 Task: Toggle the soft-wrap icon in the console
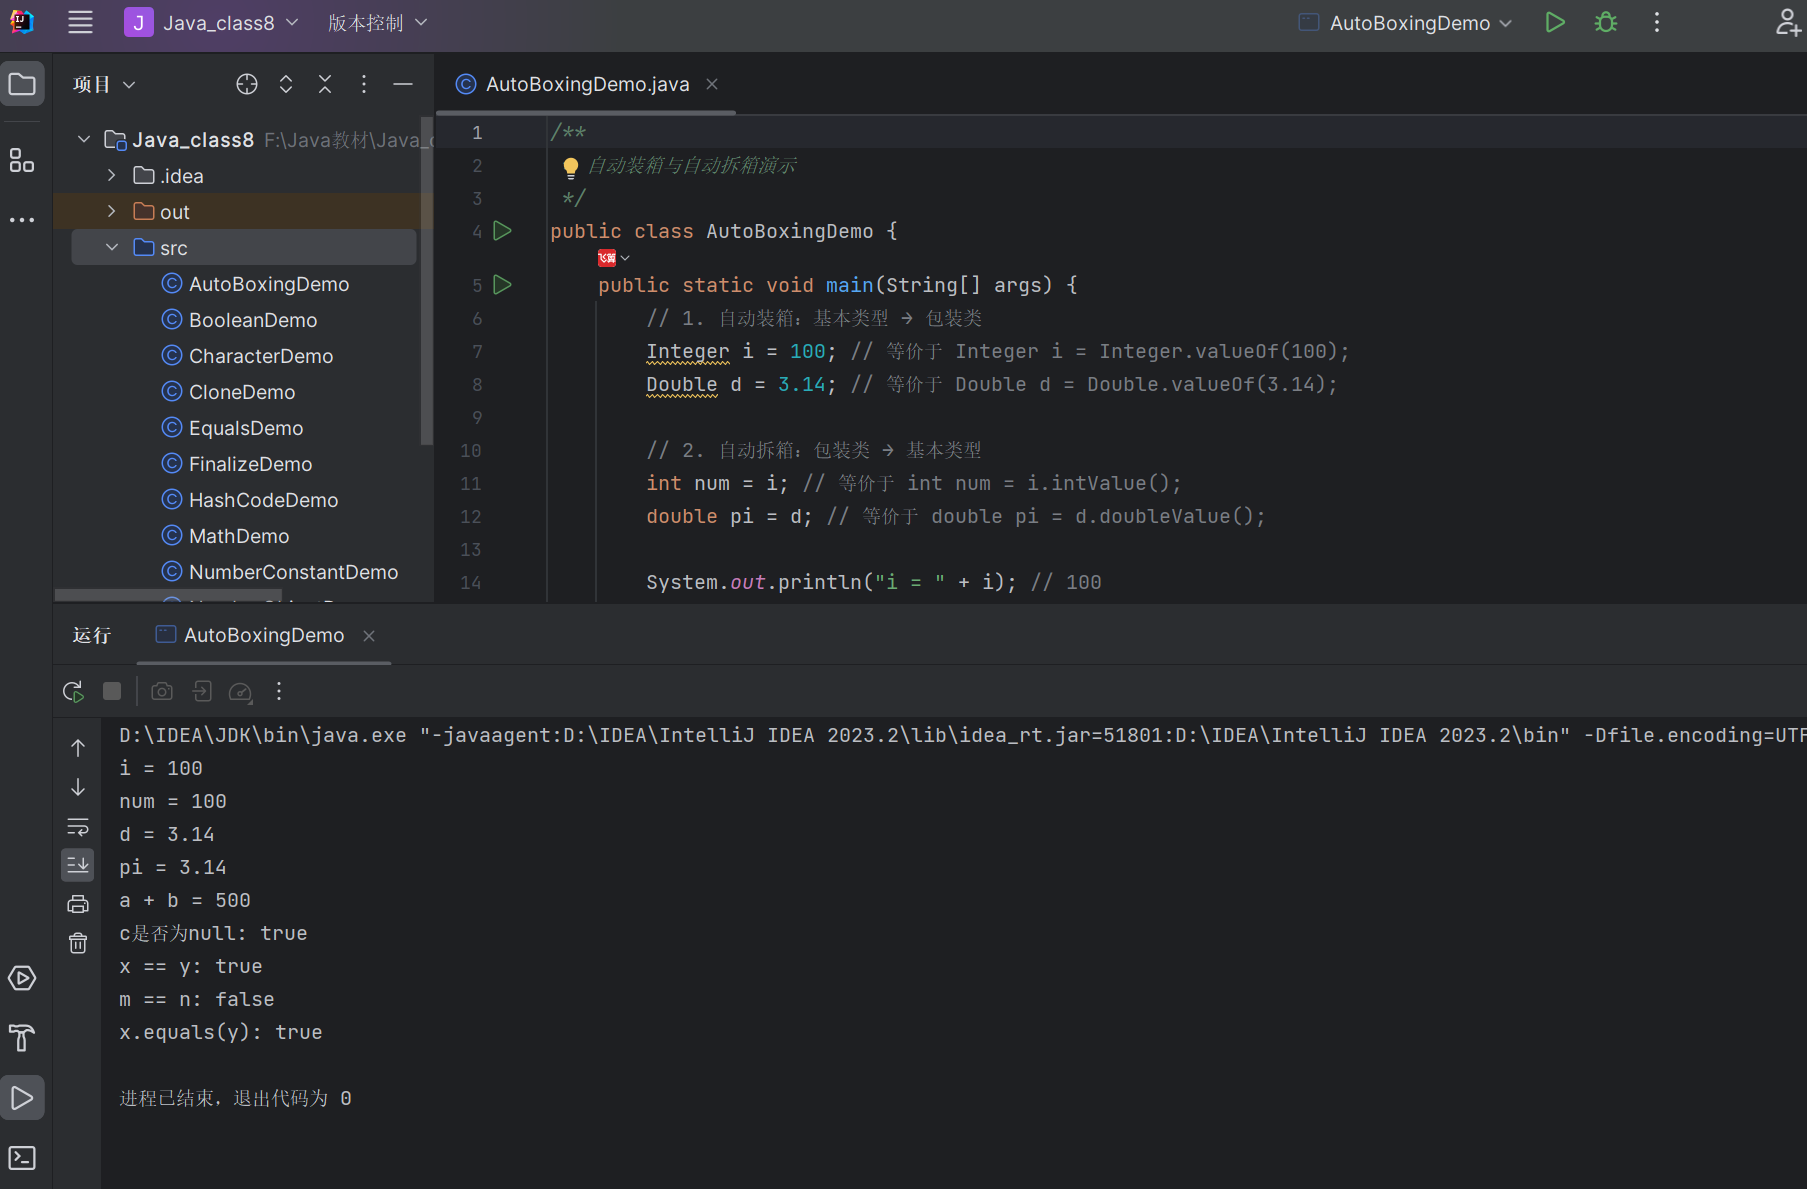click(x=78, y=827)
